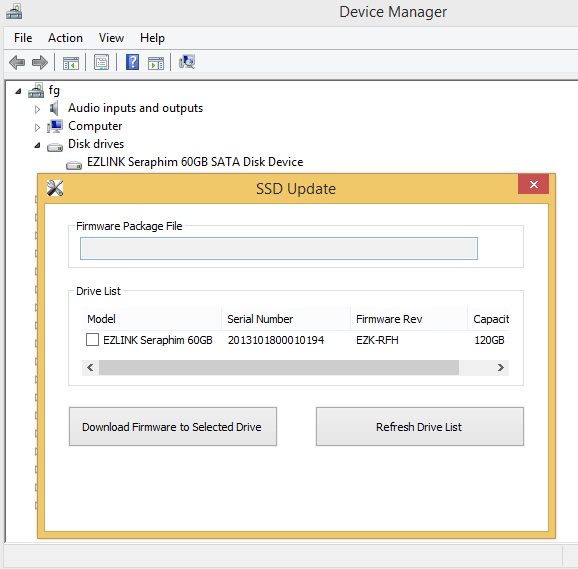Image resolution: width=578 pixels, height=569 pixels.
Task: Click the Forward arrow toolbar icon
Action: [x=40, y=62]
